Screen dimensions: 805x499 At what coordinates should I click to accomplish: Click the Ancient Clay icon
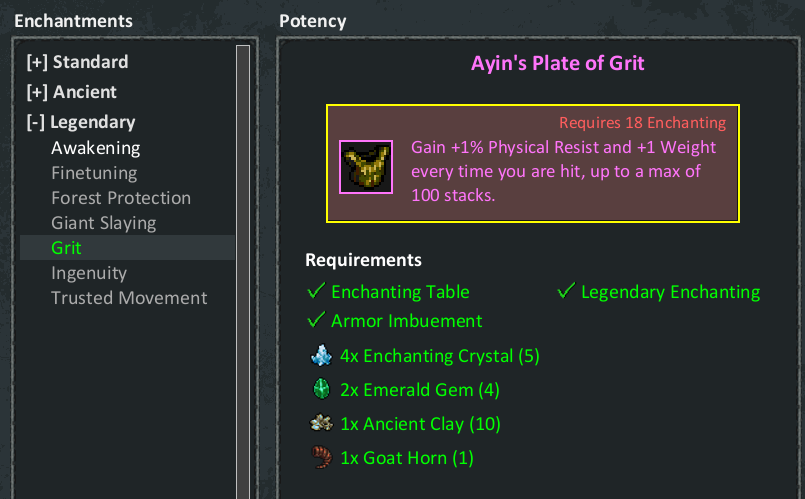point(321,424)
